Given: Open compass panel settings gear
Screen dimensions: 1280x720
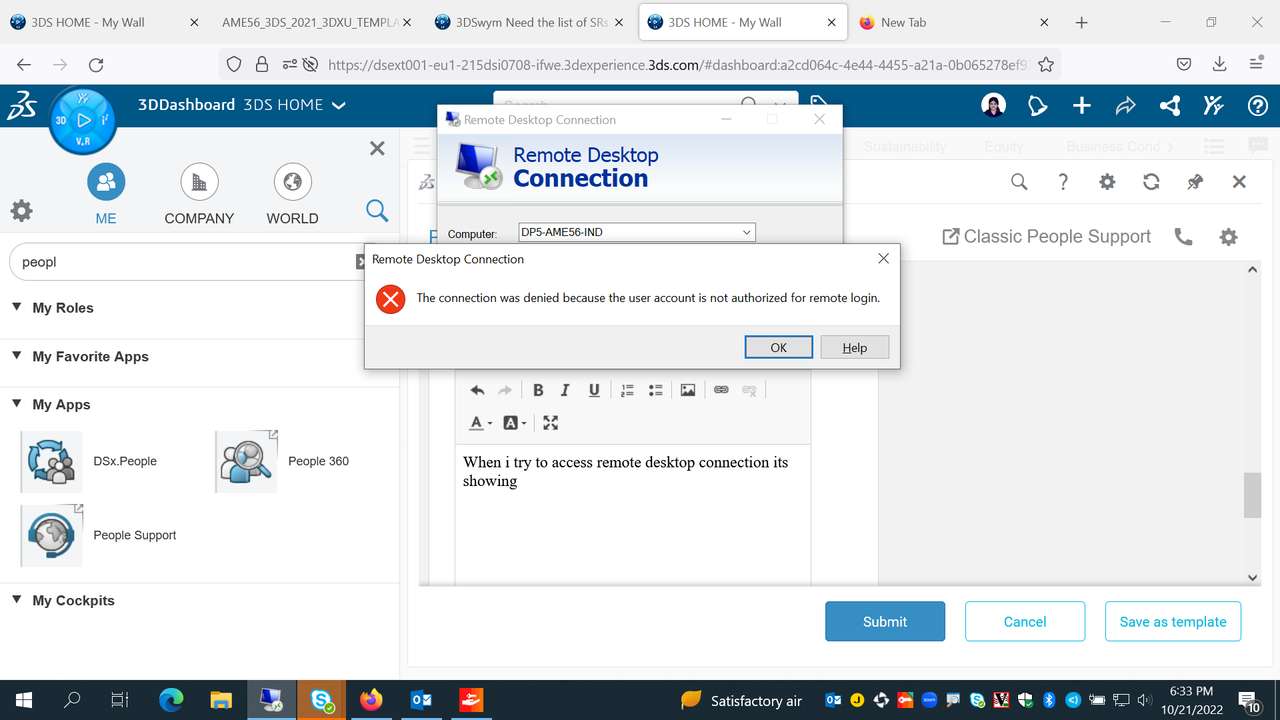Looking at the screenshot, I should (x=21, y=210).
